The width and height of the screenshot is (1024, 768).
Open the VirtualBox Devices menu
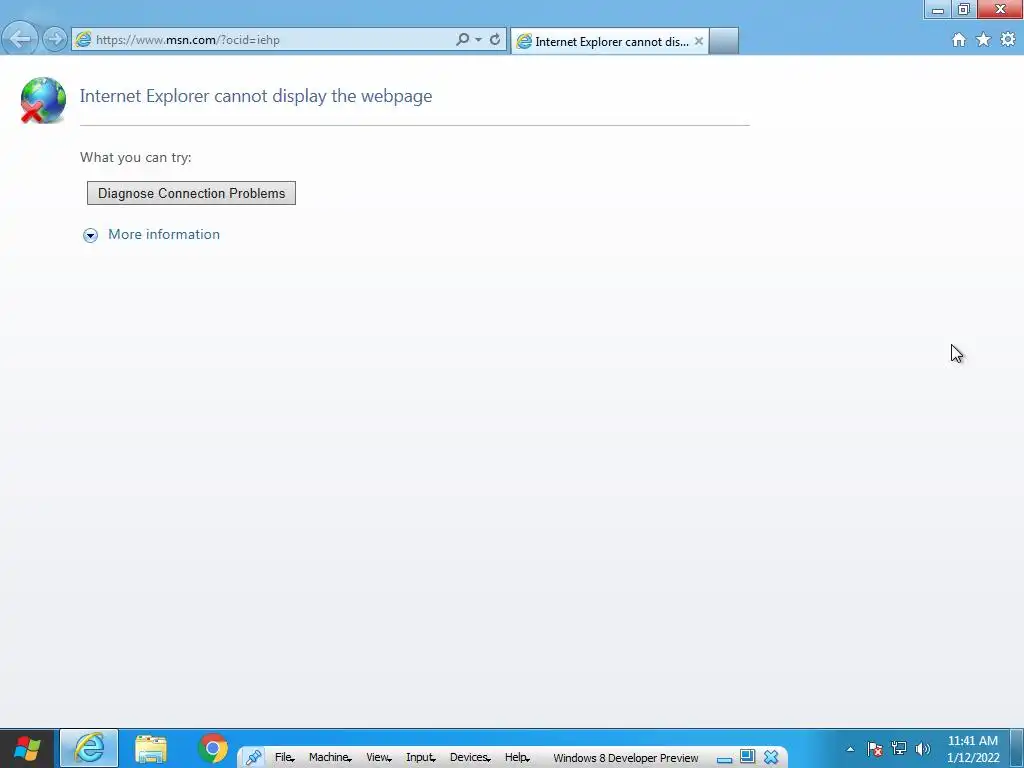[x=470, y=758]
